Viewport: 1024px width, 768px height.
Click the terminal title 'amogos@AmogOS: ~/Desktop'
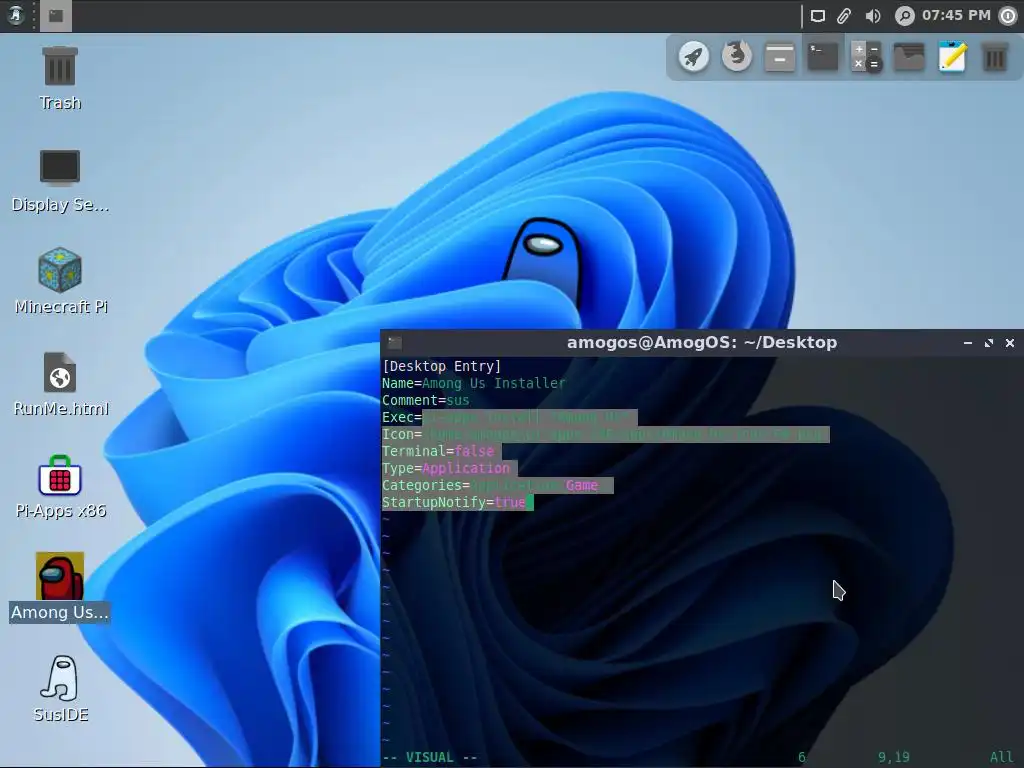click(x=702, y=342)
